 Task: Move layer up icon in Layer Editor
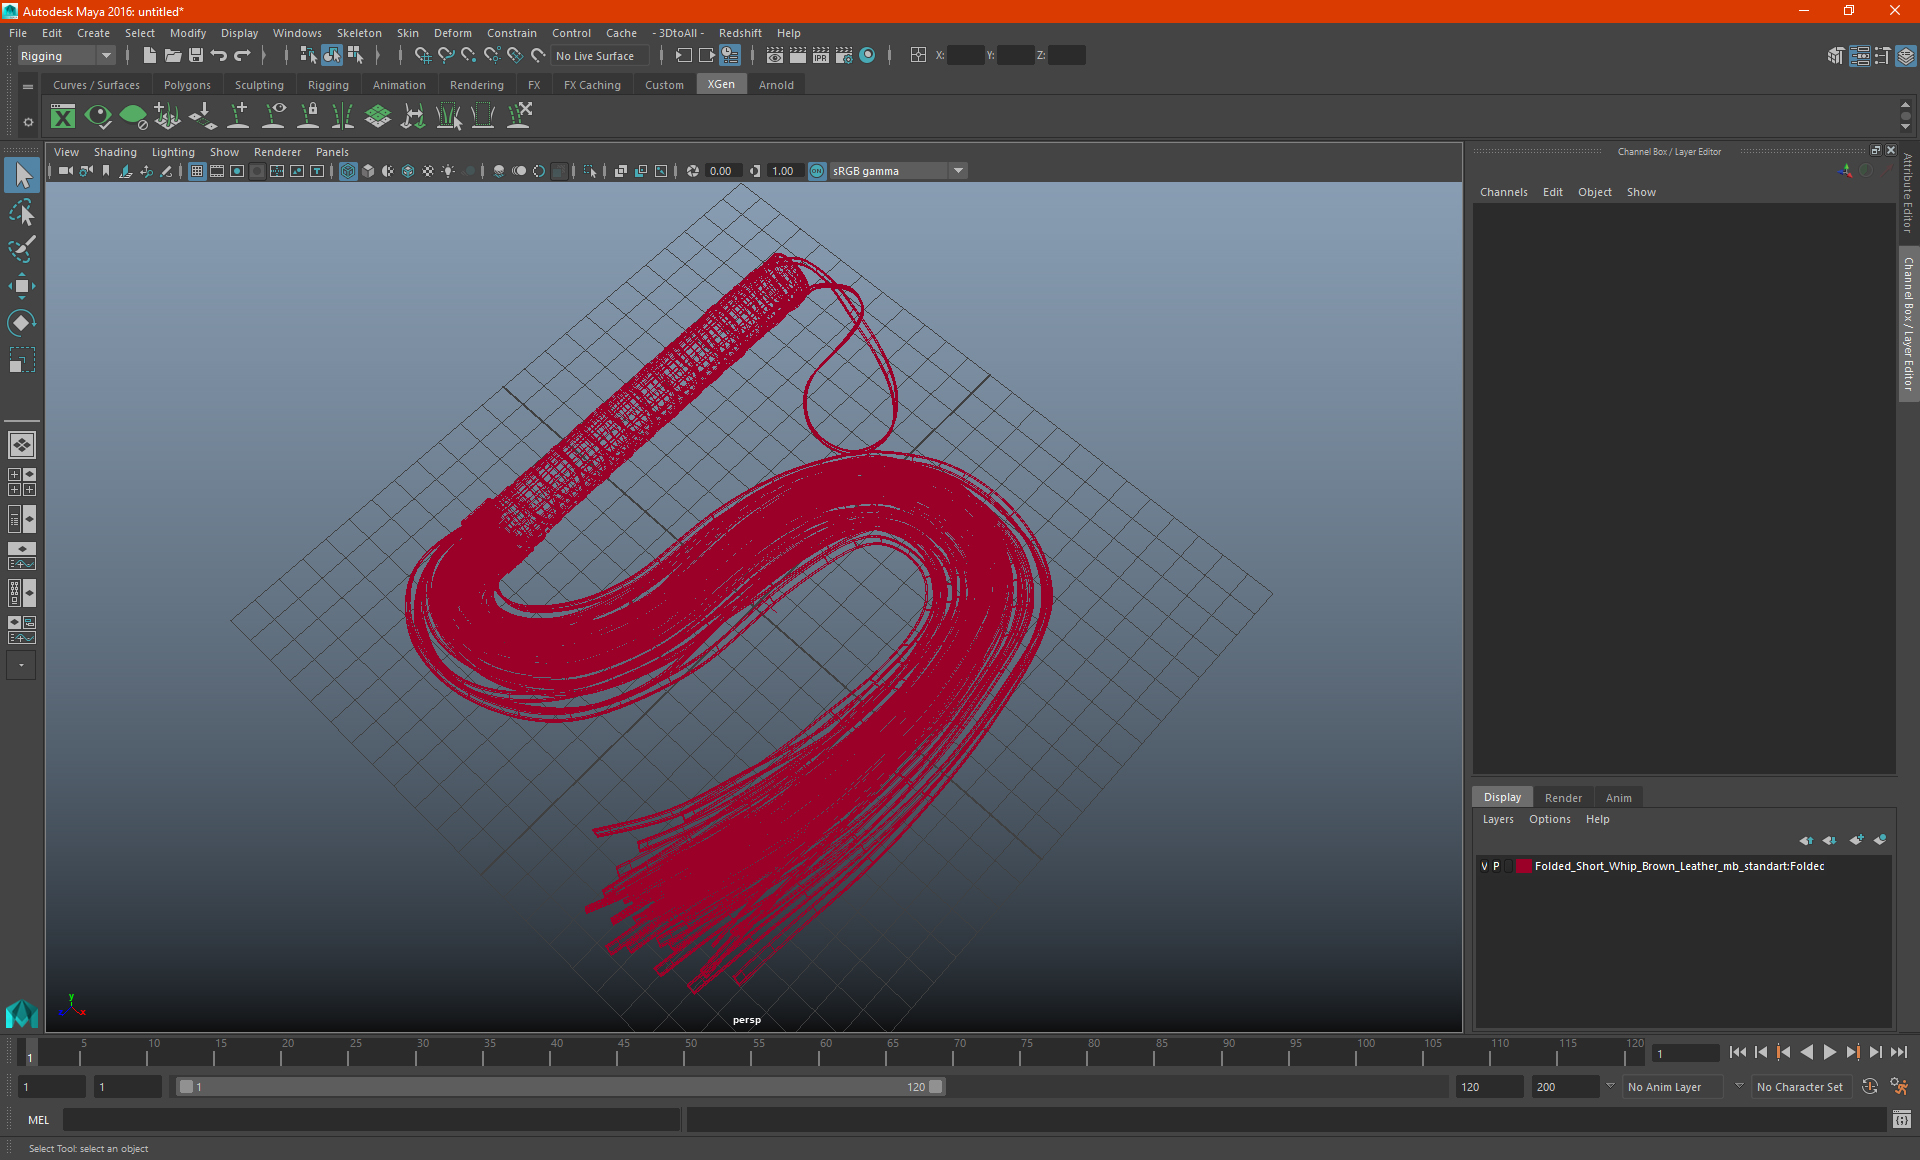coord(1806,840)
